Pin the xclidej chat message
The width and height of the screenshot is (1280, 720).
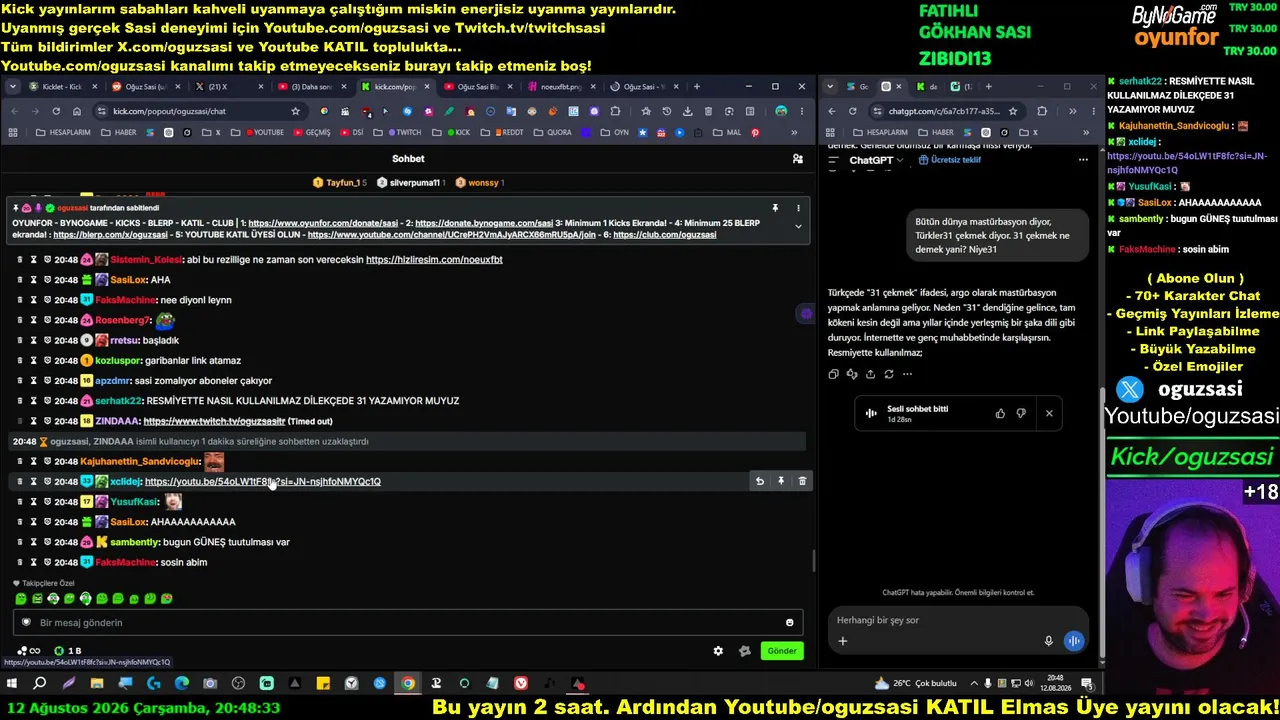click(x=781, y=481)
